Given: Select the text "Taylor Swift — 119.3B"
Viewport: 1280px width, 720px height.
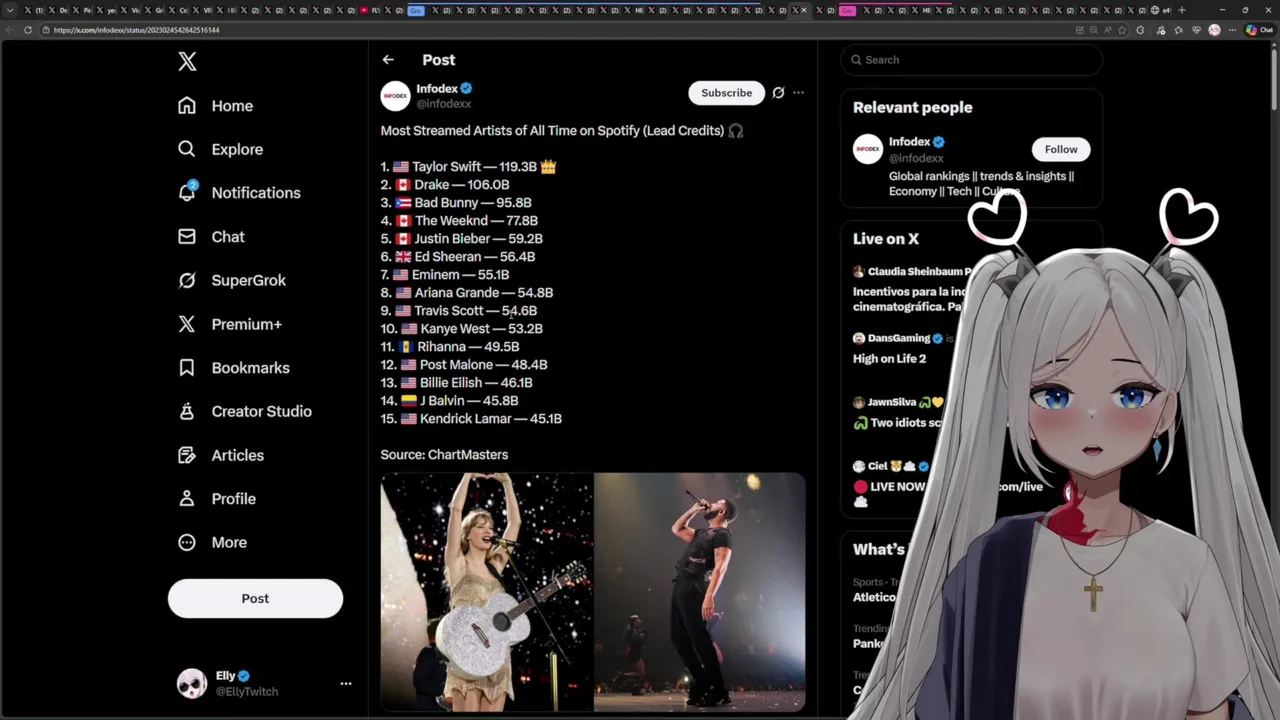Looking at the screenshot, I should pyautogui.click(x=474, y=167).
